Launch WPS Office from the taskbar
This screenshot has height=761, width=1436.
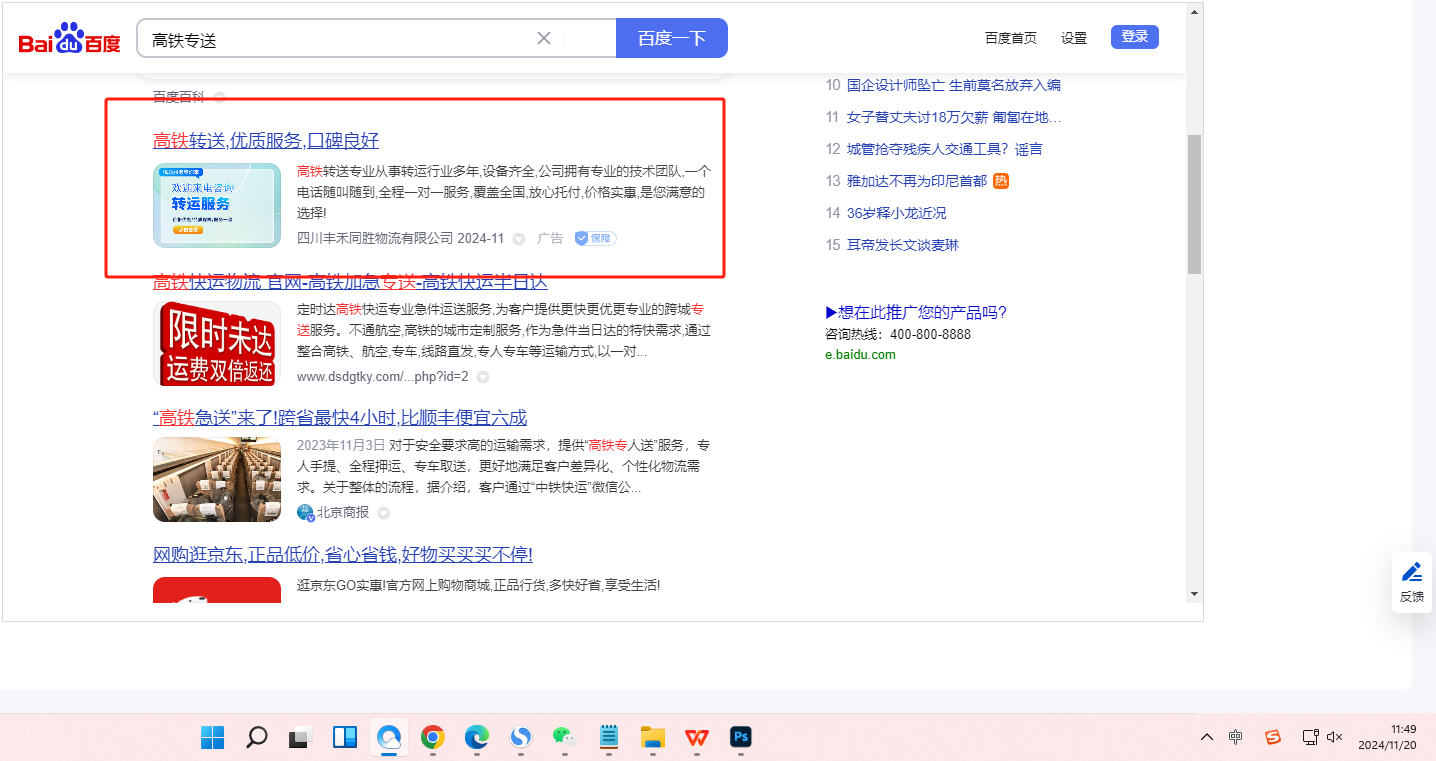tap(696, 738)
